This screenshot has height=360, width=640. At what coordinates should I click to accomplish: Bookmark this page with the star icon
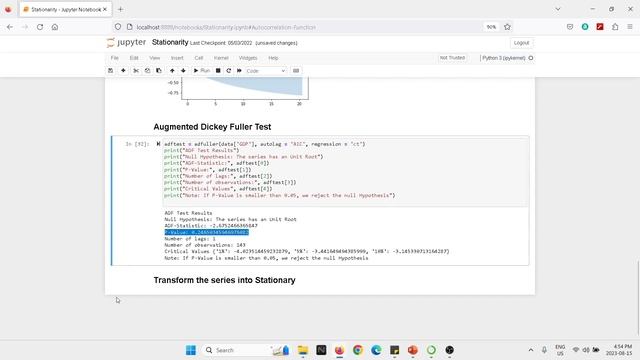(x=507, y=27)
